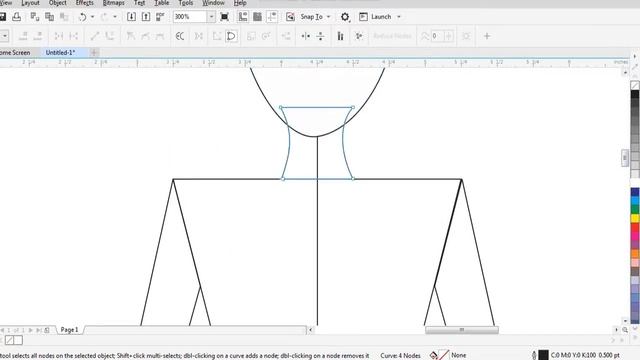Click the no-color swatch atop the palette
Screen dimensions: 640x360
635,85
